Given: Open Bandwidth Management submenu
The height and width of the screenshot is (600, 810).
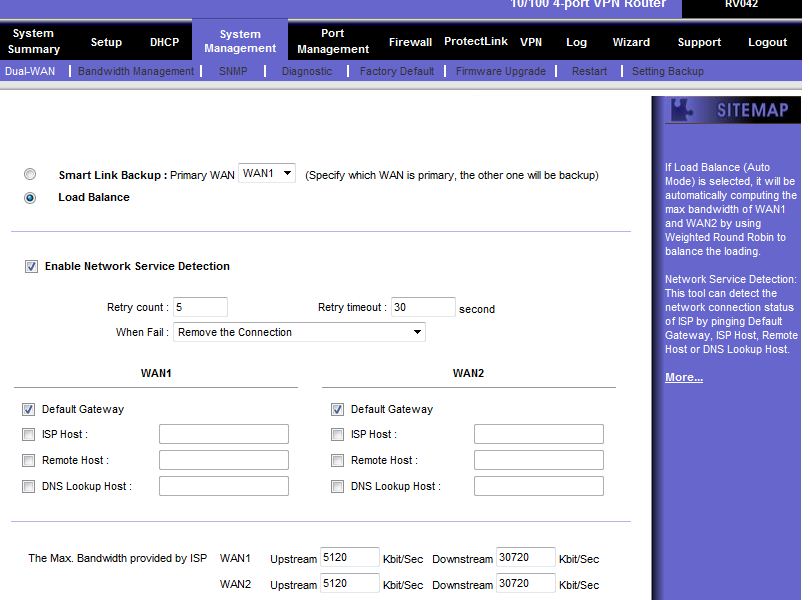Looking at the screenshot, I should pos(136,71).
